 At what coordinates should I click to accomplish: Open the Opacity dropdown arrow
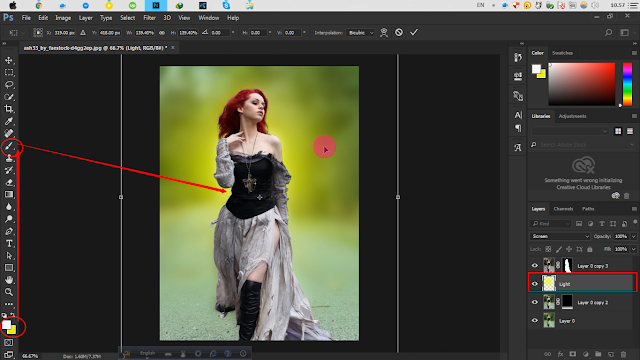click(x=633, y=236)
